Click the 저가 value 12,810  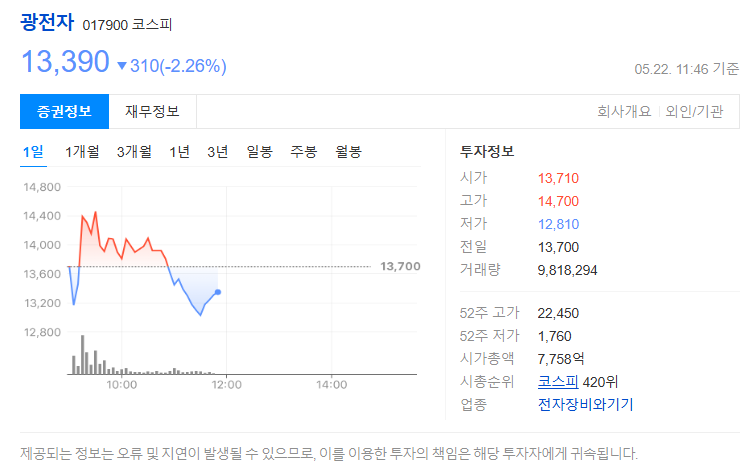pyautogui.click(x=558, y=225)
